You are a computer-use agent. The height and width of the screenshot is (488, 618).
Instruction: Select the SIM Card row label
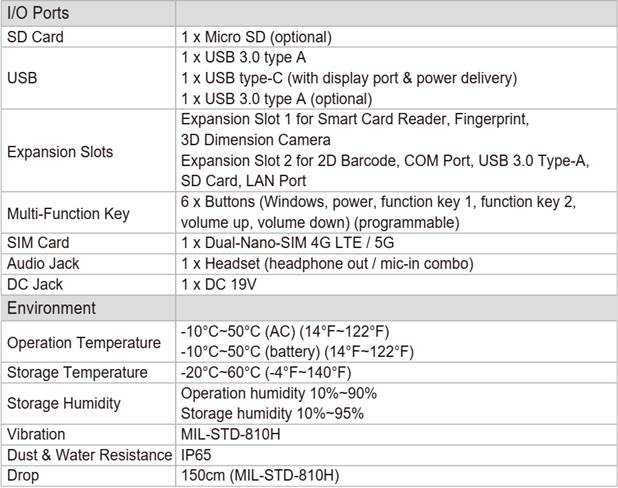[38, 242]
